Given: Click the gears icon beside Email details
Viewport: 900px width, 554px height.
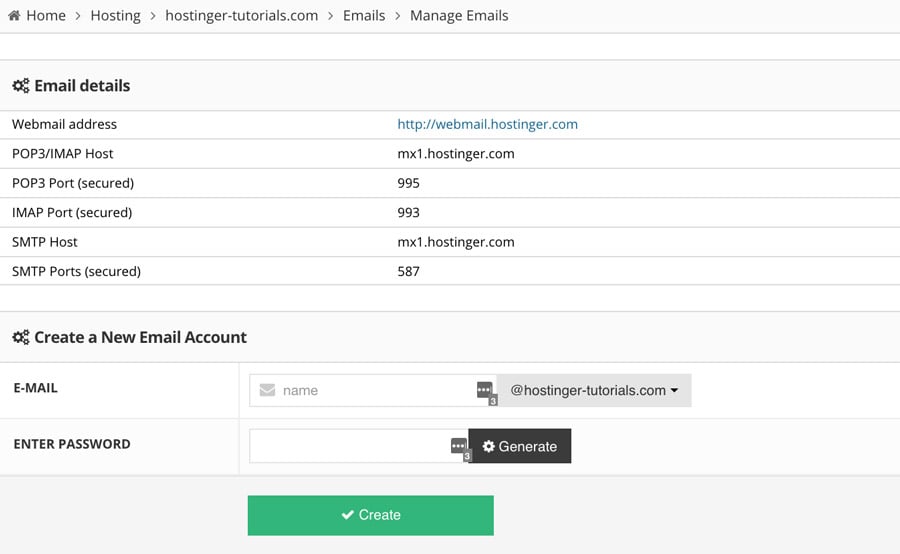Looking at the screenshot, I should [x=20, y=86].
